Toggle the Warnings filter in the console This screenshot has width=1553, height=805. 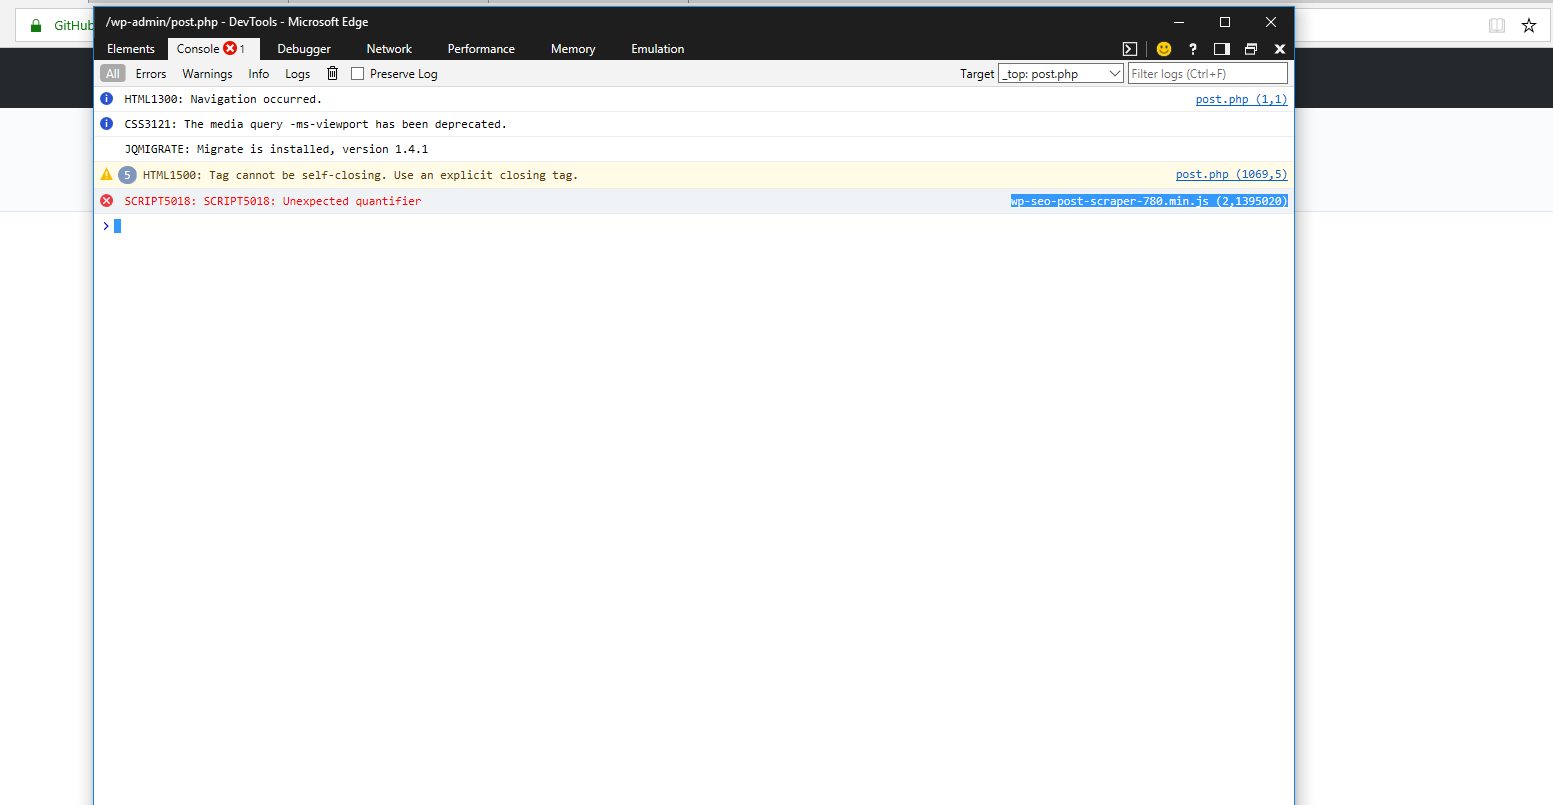point(206,73)
